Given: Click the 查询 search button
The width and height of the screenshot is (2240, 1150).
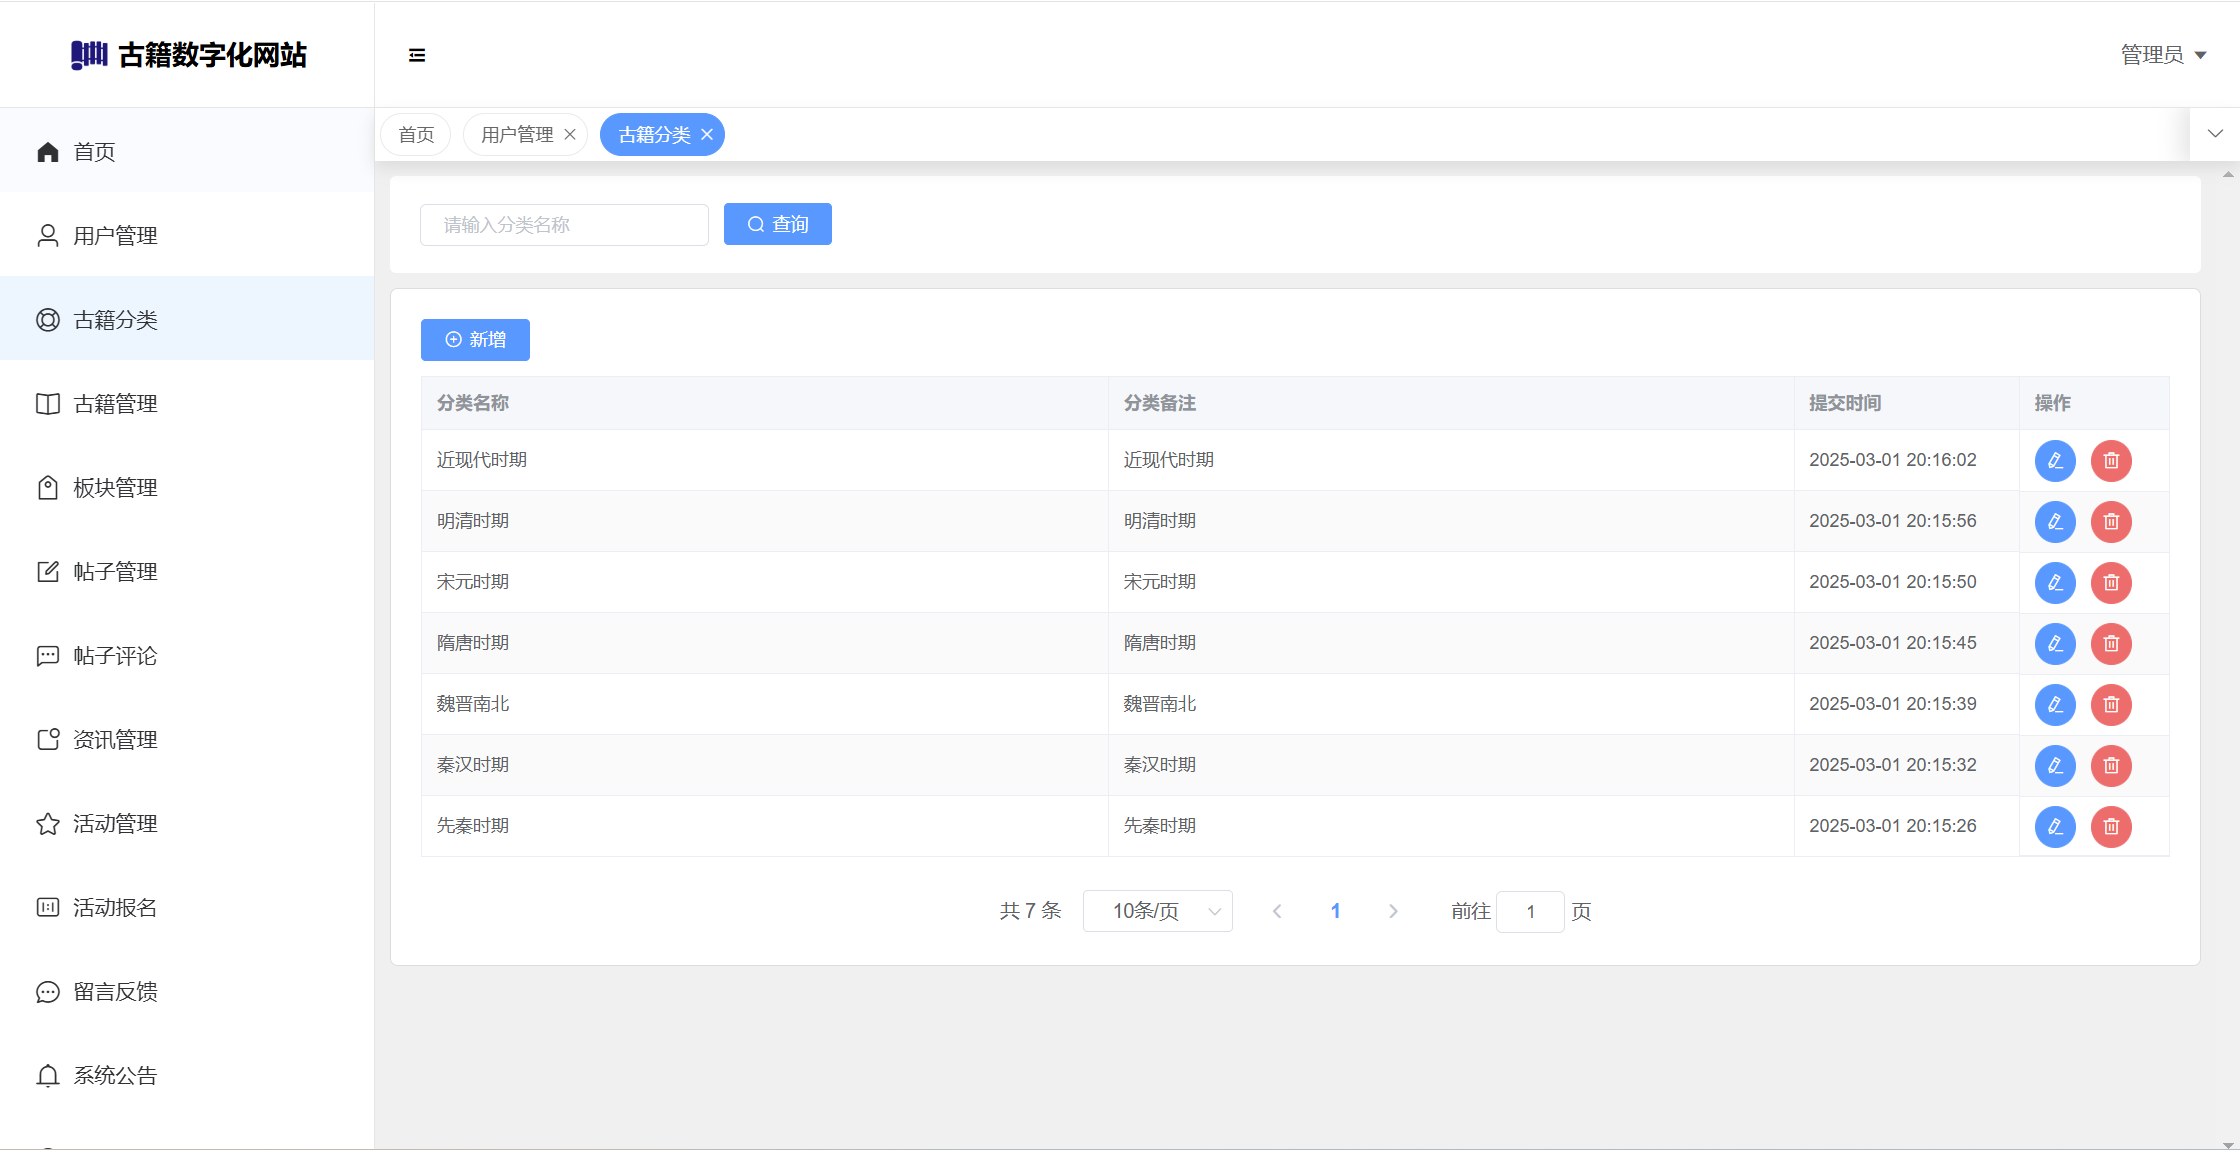Looking at the screenshot, I should pos(777,224).
